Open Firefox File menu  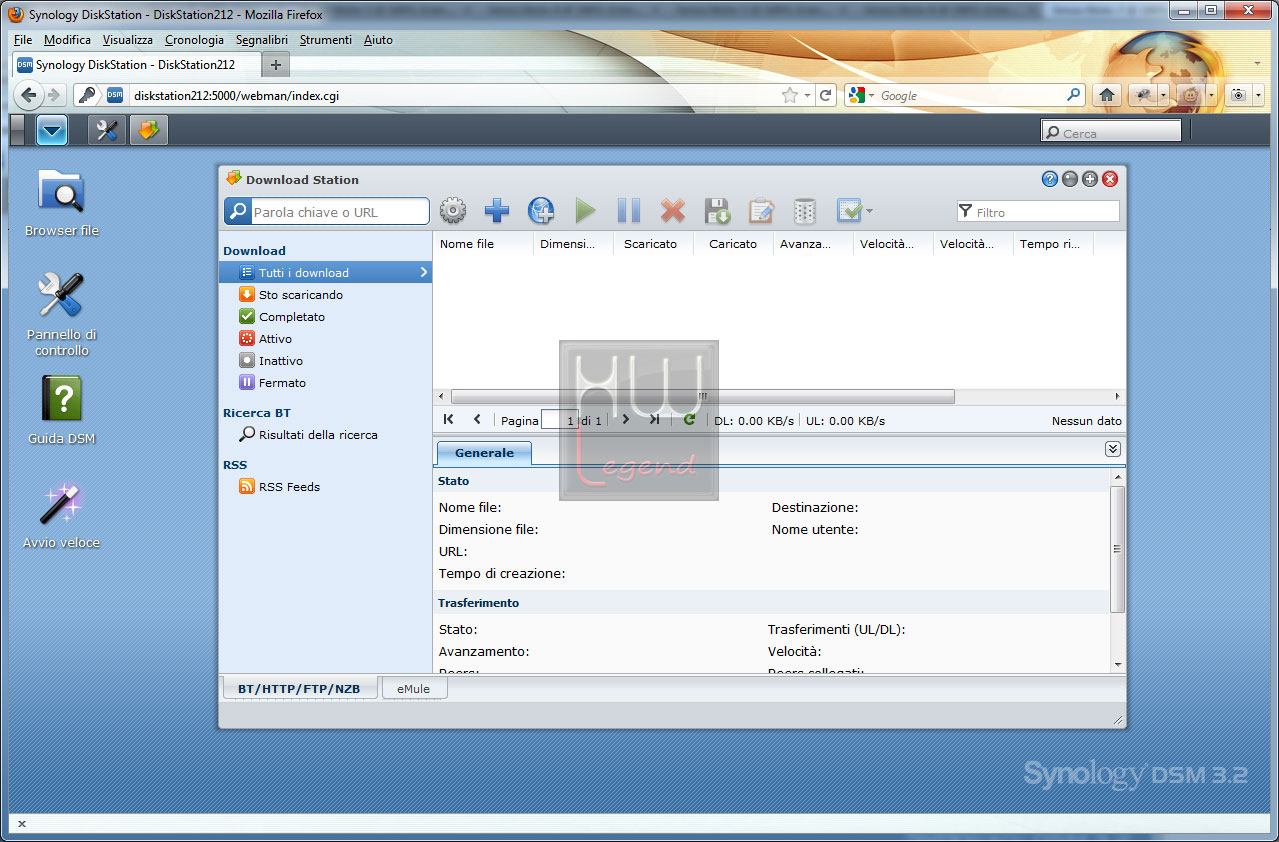click(23, 40)
